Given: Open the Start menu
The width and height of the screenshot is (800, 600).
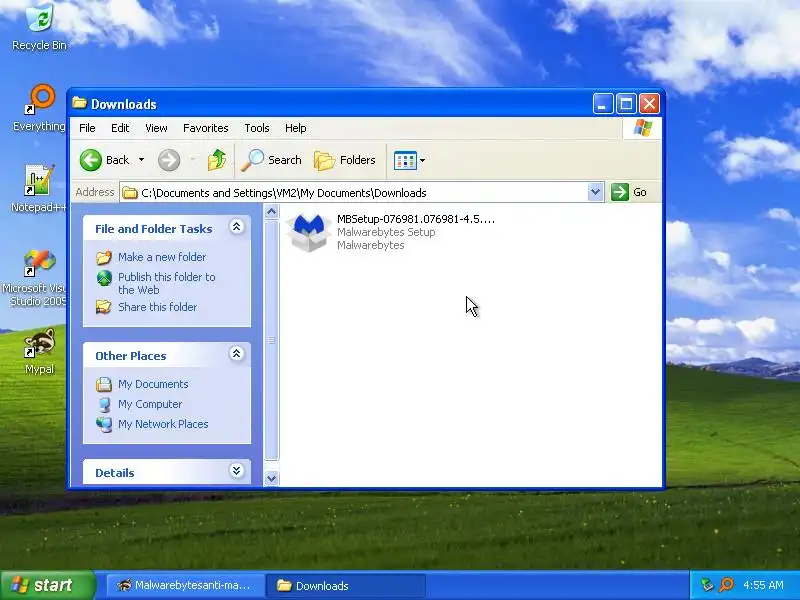Looking at the screenshot, I should [x=48, y=585].
